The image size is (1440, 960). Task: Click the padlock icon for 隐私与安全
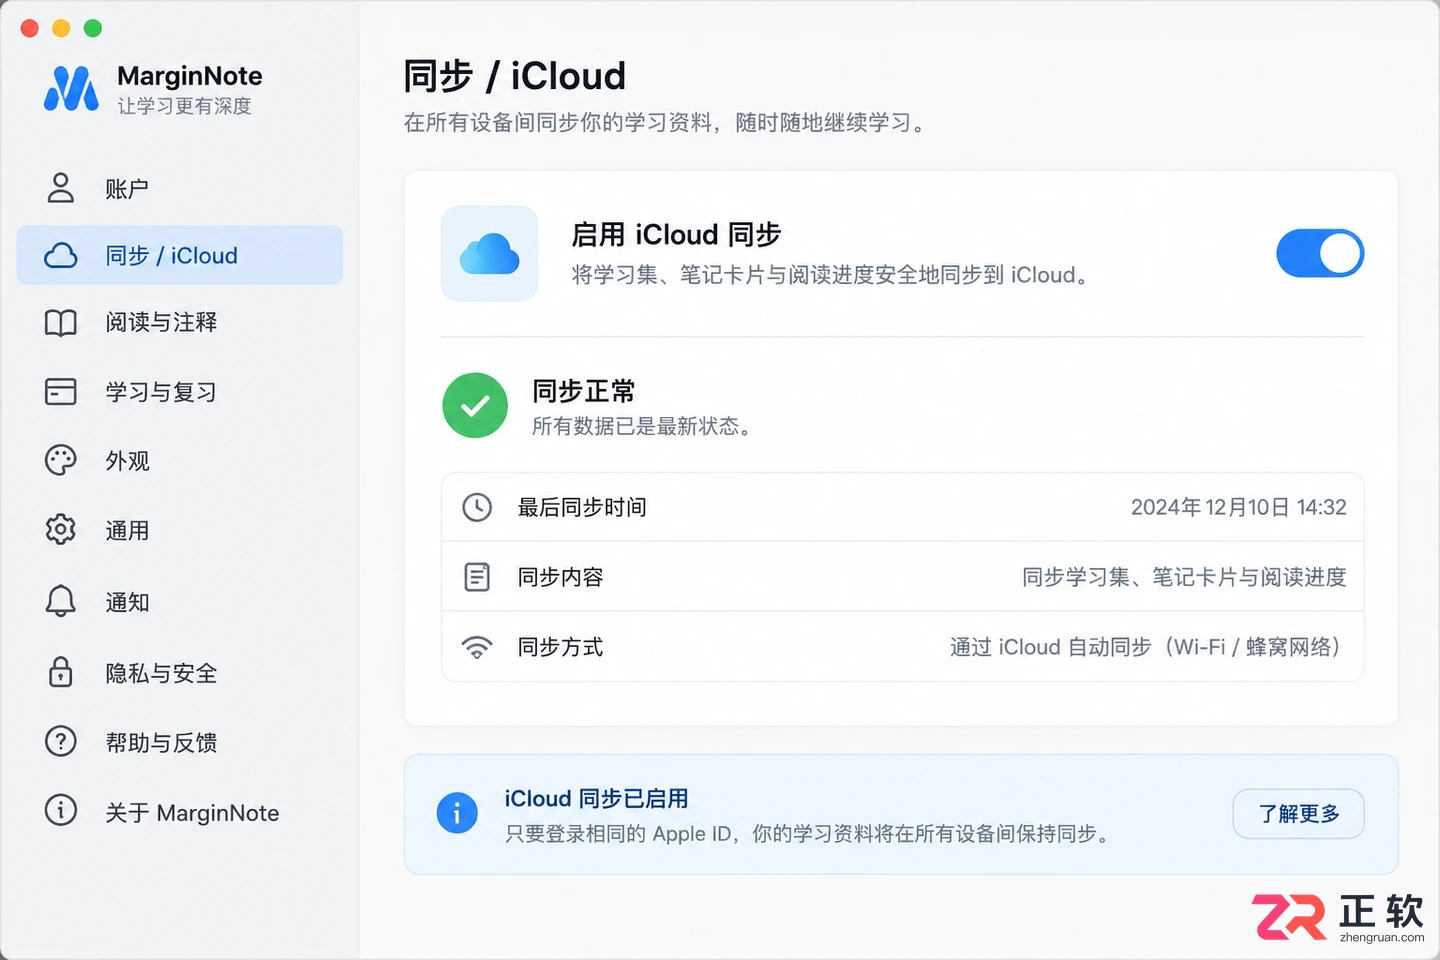tap(61, 671)
